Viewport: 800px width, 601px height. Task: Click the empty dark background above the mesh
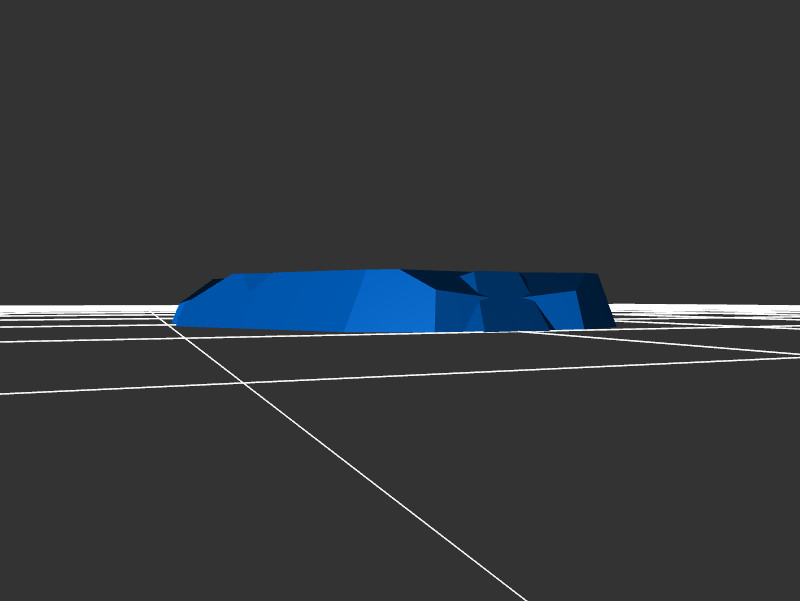(x=400, y=130)
